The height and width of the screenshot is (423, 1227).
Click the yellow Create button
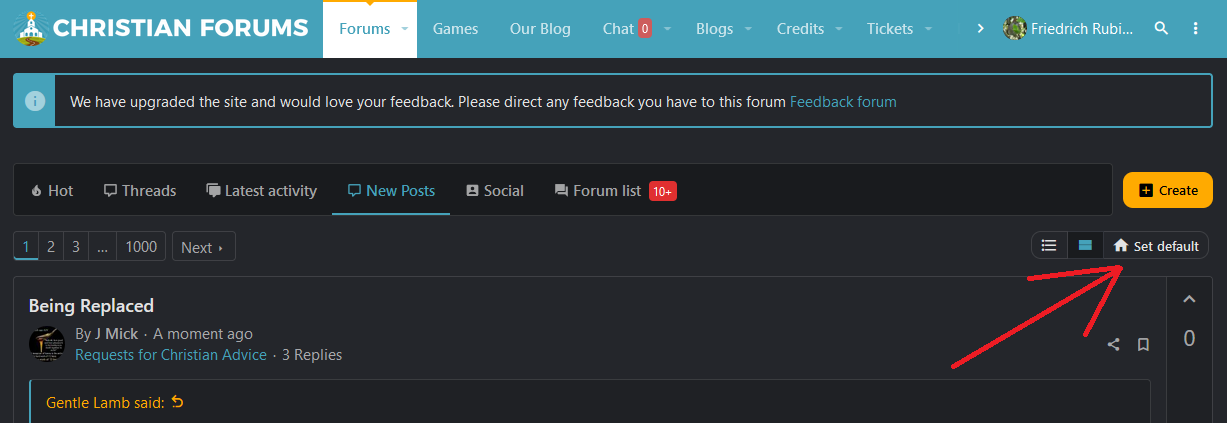coord(1167,190)
